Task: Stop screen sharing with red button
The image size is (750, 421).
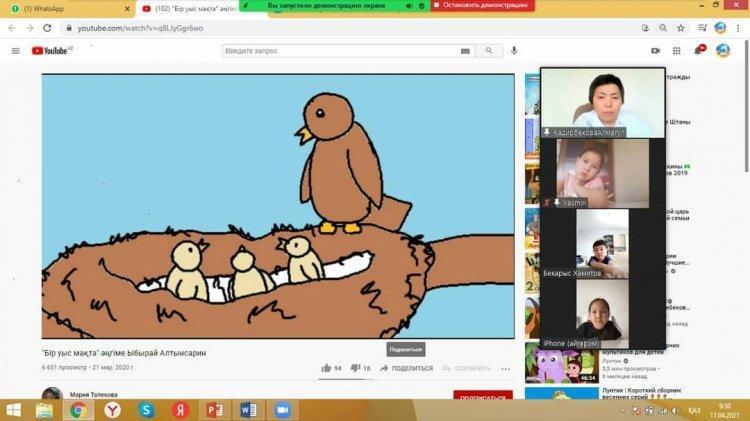Action: pyautogui.click(x=482, y=5)
